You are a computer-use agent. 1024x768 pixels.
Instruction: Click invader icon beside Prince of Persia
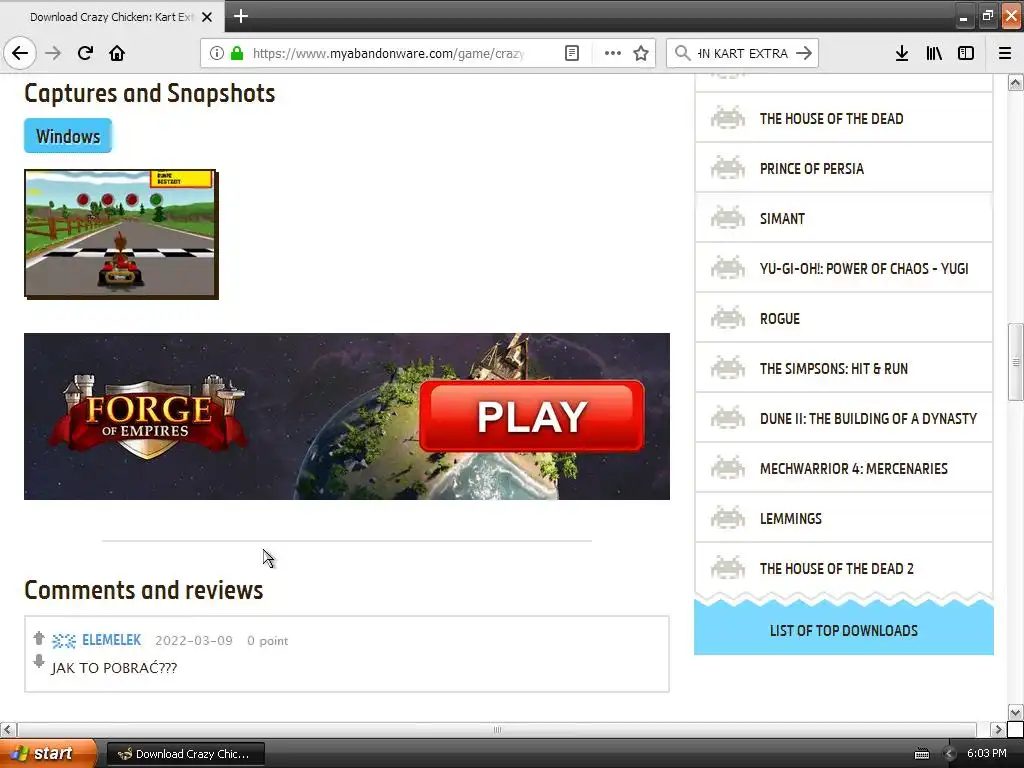point(728,168)
